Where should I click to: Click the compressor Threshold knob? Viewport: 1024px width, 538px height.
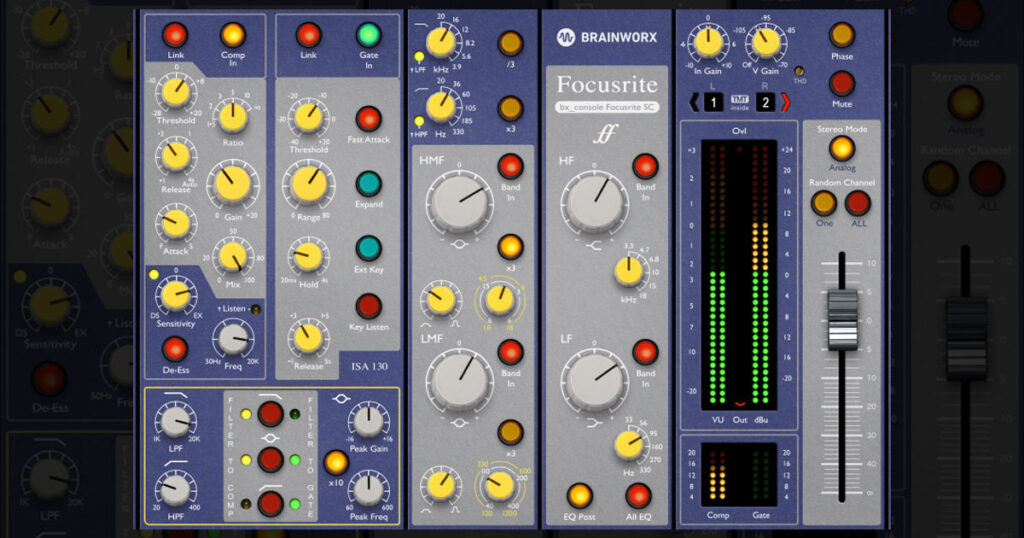[x=176, y=93]
